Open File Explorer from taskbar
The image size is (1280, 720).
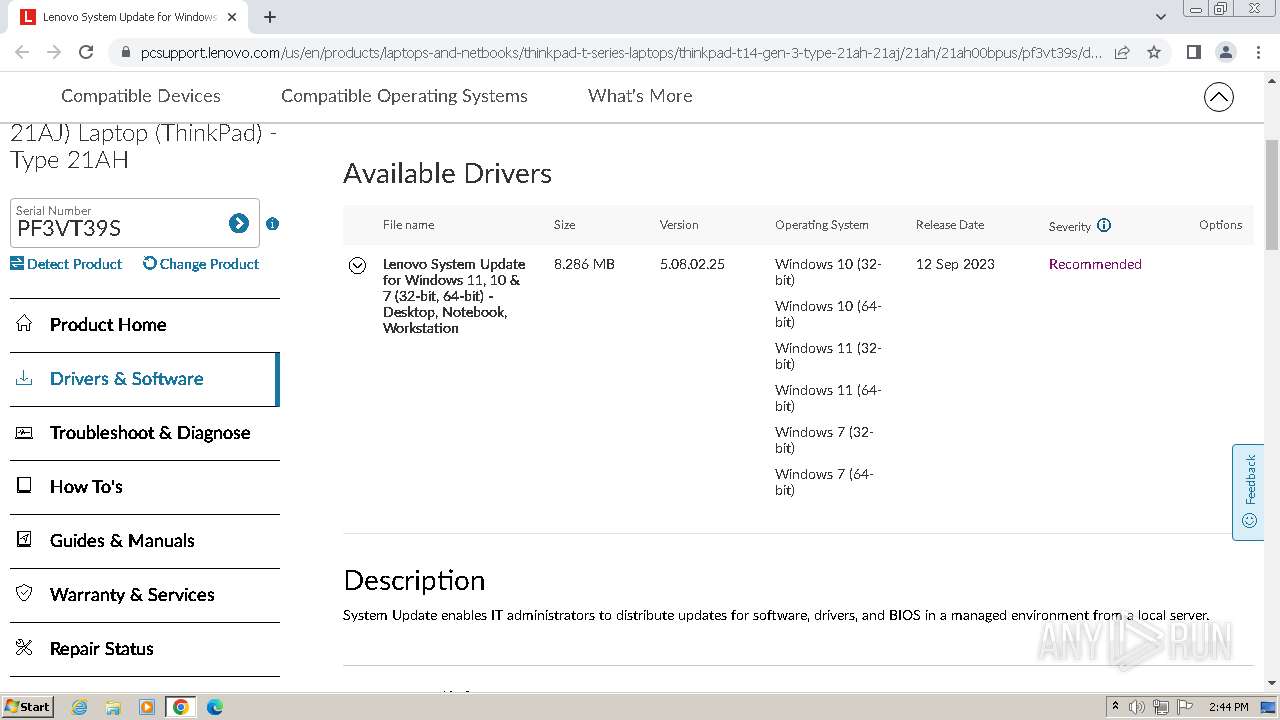[x=113, y=707]
